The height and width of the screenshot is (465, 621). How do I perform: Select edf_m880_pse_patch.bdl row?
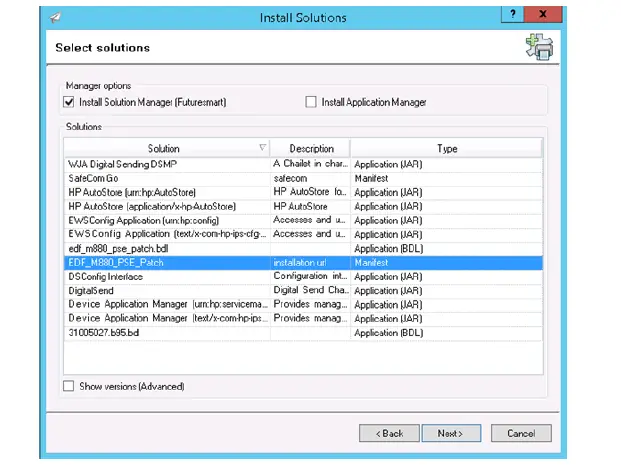coord(303,249)
